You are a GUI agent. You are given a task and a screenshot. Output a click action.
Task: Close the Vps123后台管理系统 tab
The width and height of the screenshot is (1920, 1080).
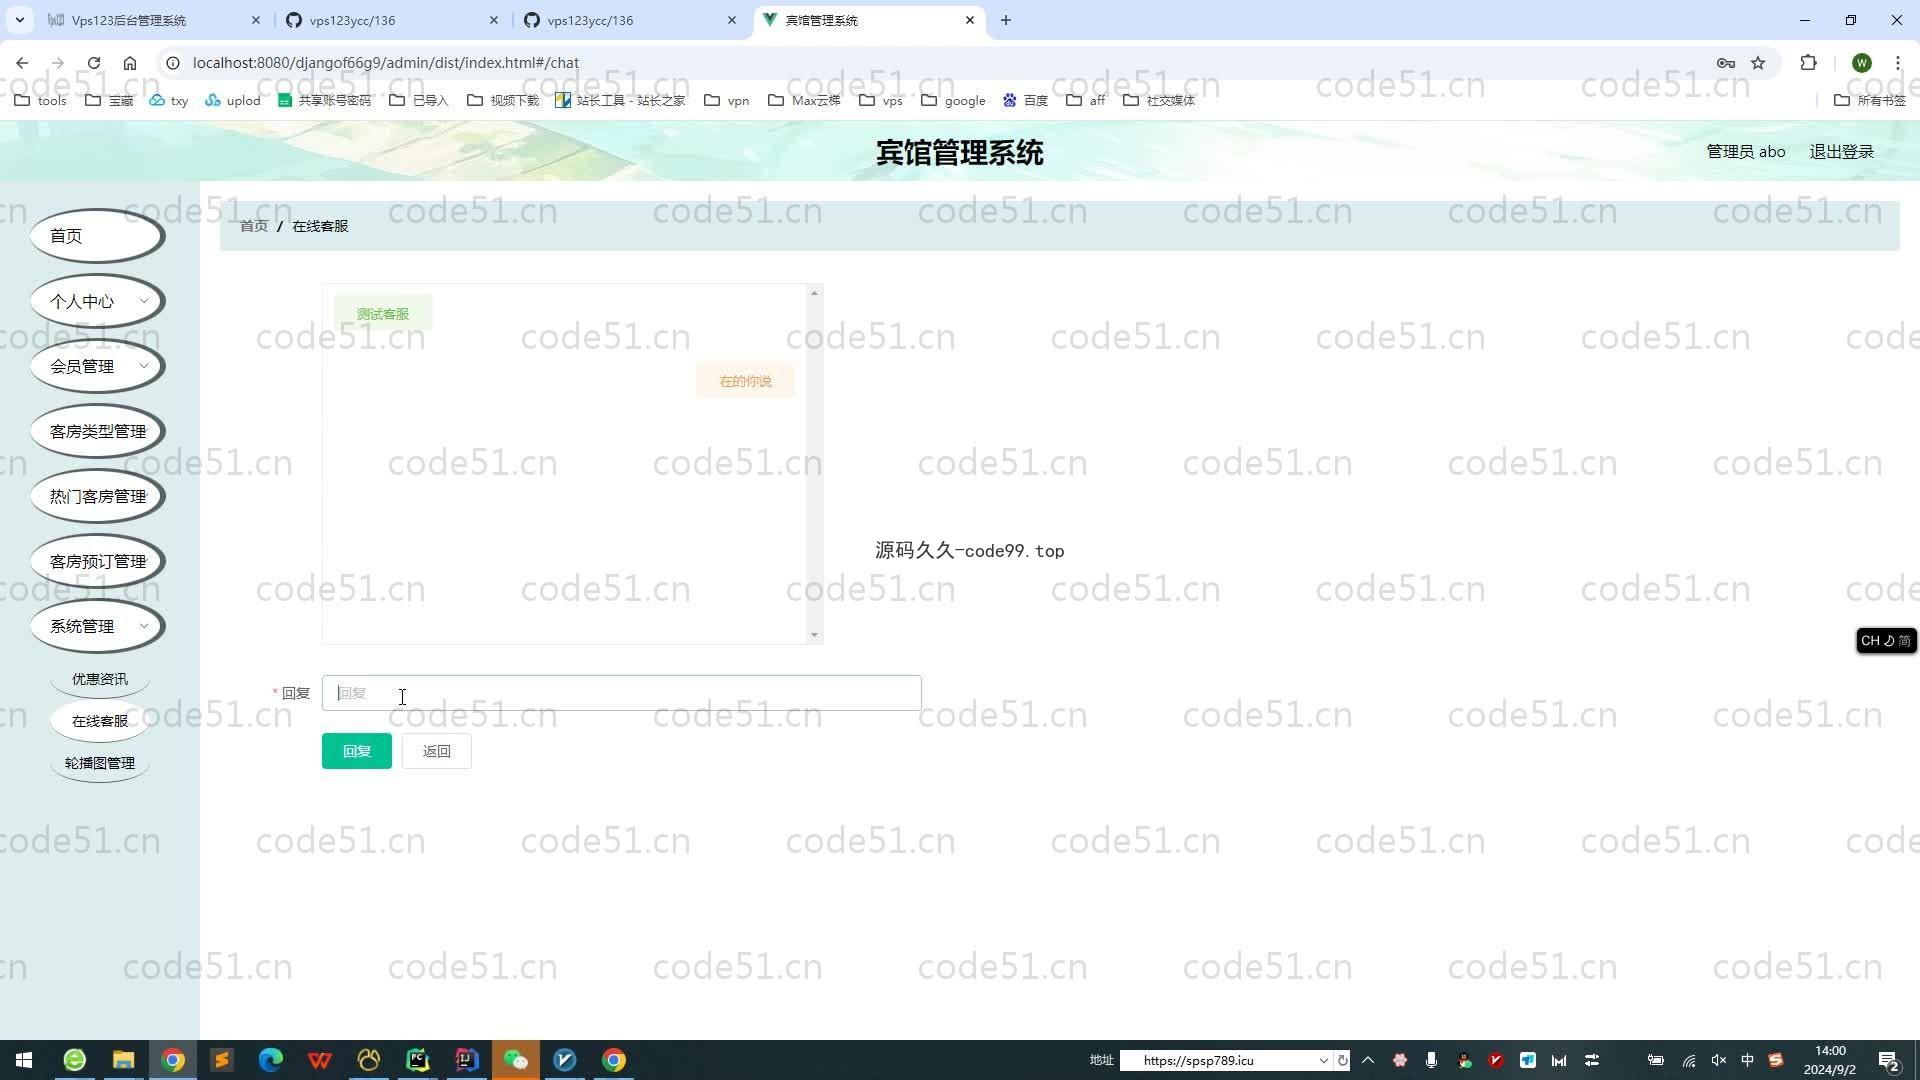[256, 20]
